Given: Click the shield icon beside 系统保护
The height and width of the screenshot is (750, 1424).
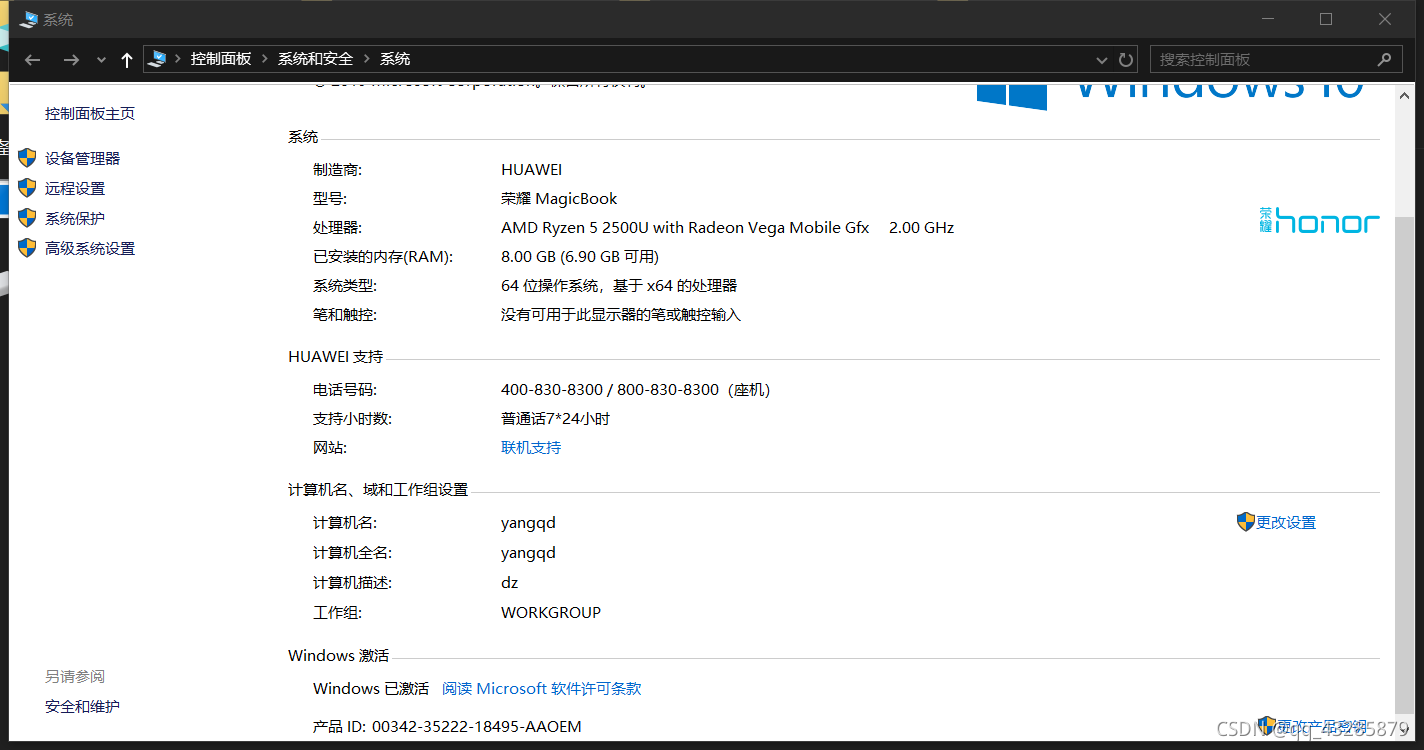Looking at the screenshot, I should click(x=27, y=218).
